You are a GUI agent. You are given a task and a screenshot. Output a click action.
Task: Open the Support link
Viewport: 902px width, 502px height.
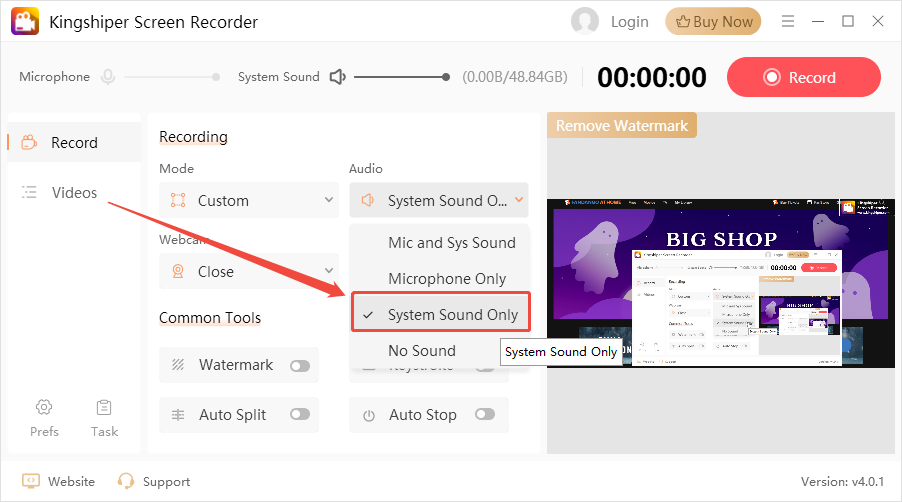tap(166, 482)
